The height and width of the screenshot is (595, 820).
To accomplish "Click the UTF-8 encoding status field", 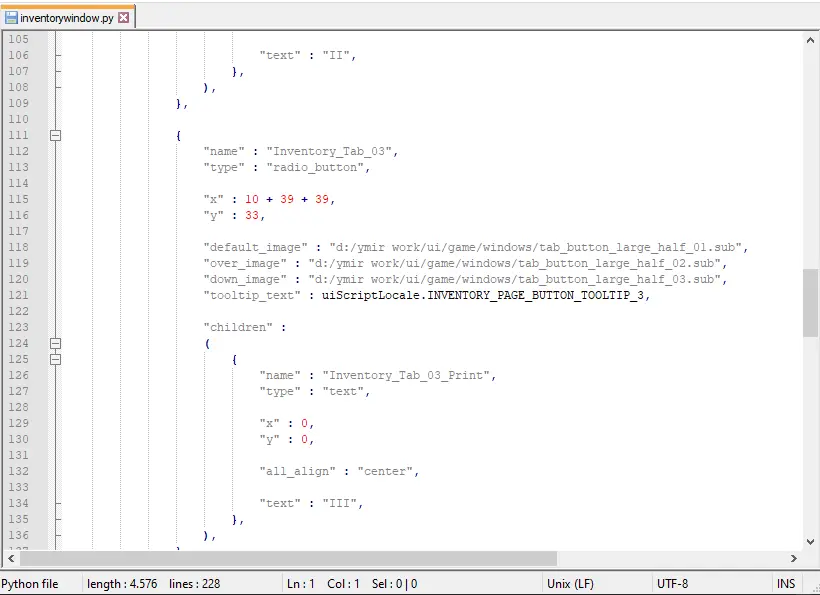I will [x=673, y=583].
